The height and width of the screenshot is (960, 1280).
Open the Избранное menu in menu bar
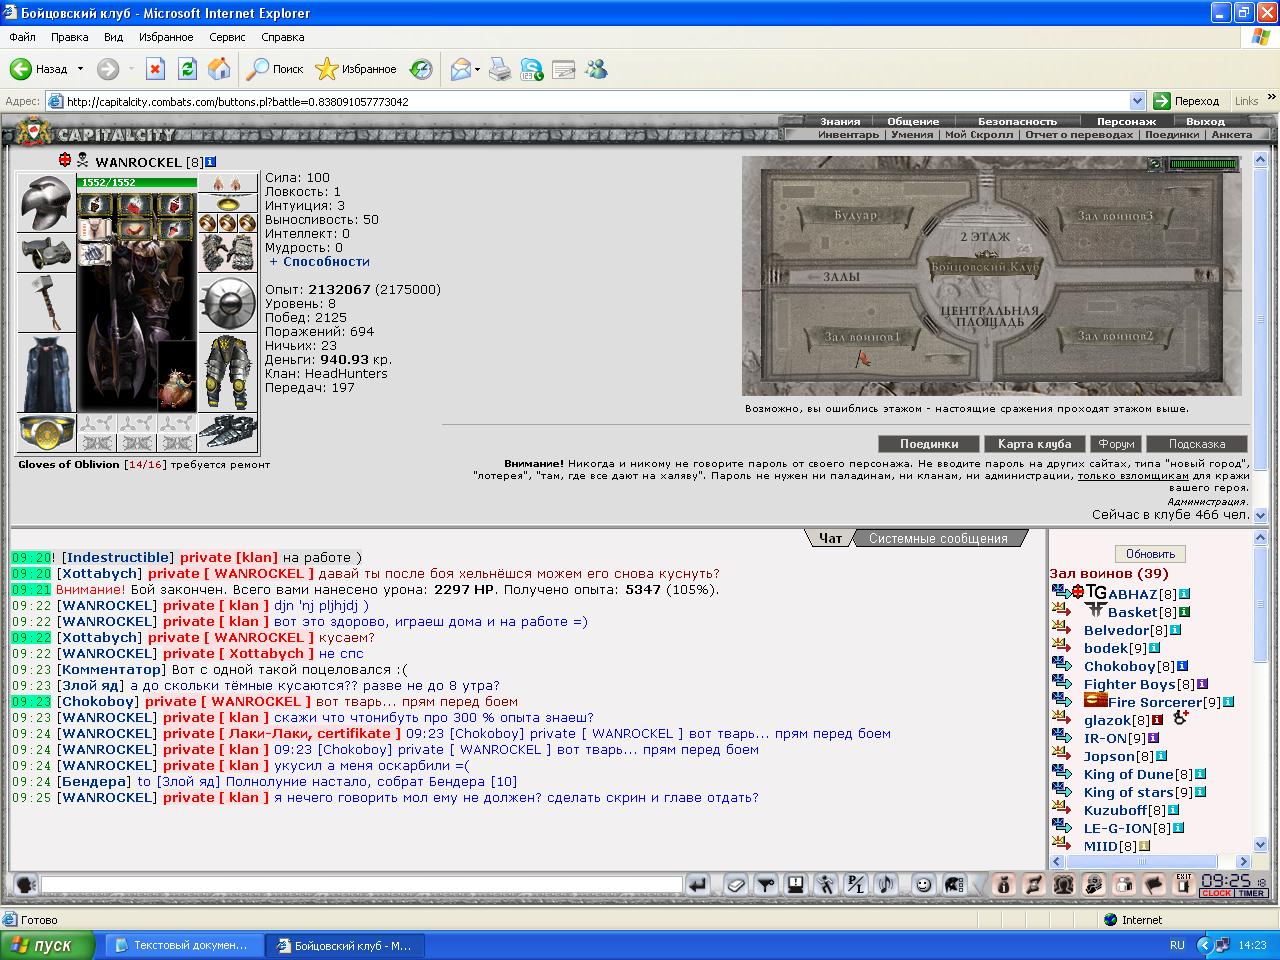166,37
